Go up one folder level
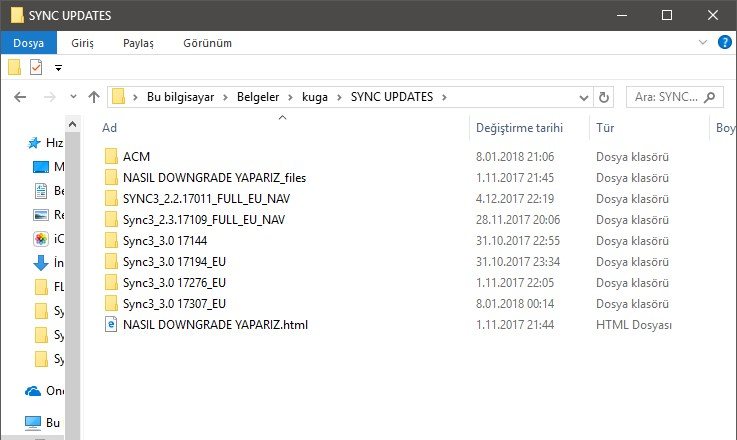Screen dimensions: 737x440 click(x=94, y=97)
